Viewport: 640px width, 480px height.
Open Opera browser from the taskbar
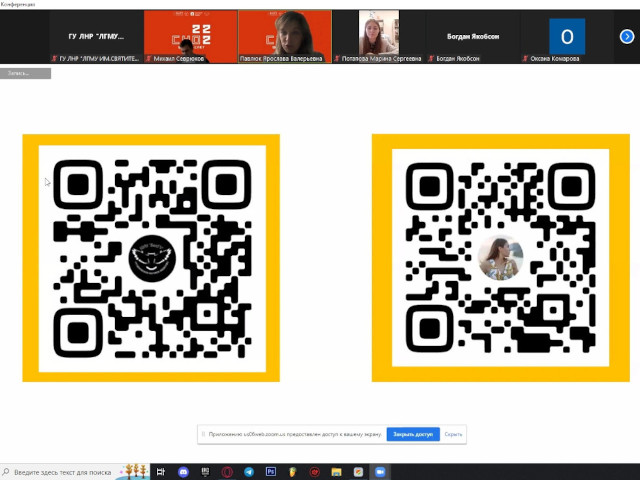227,472
